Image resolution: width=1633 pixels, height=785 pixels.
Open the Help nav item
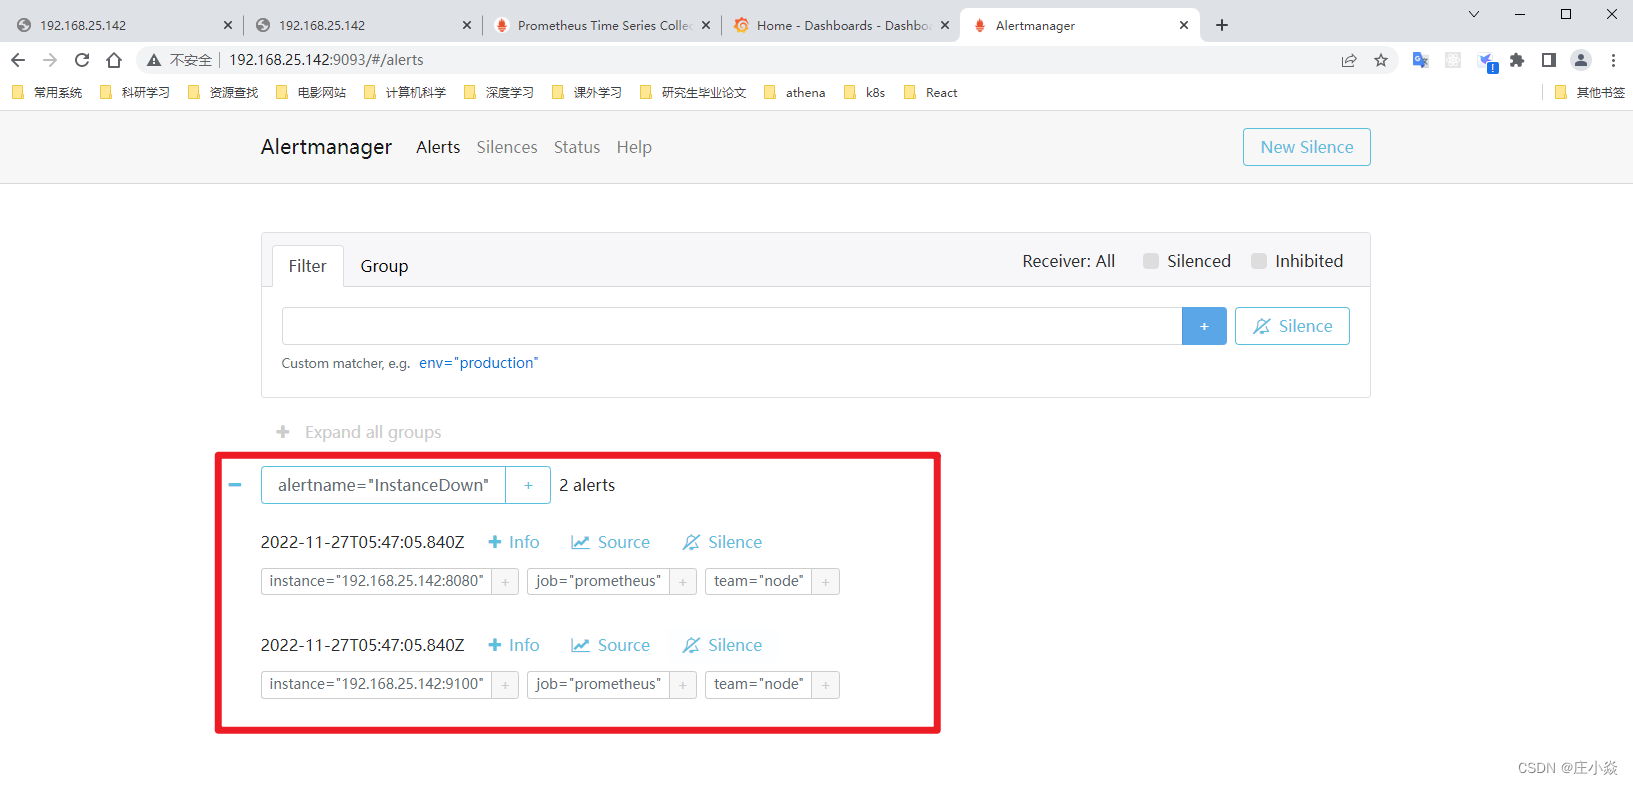pos(634,147)
